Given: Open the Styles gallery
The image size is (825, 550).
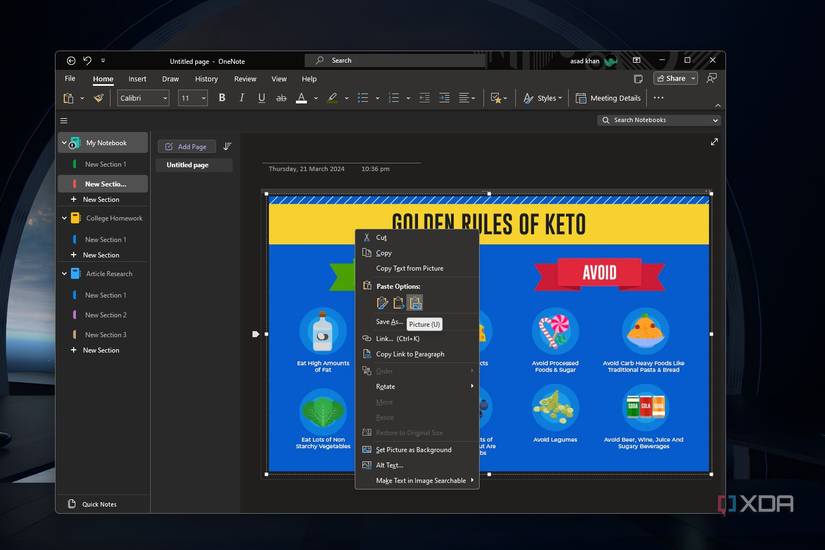Looking at the screenshot, I should coord(542,98).
